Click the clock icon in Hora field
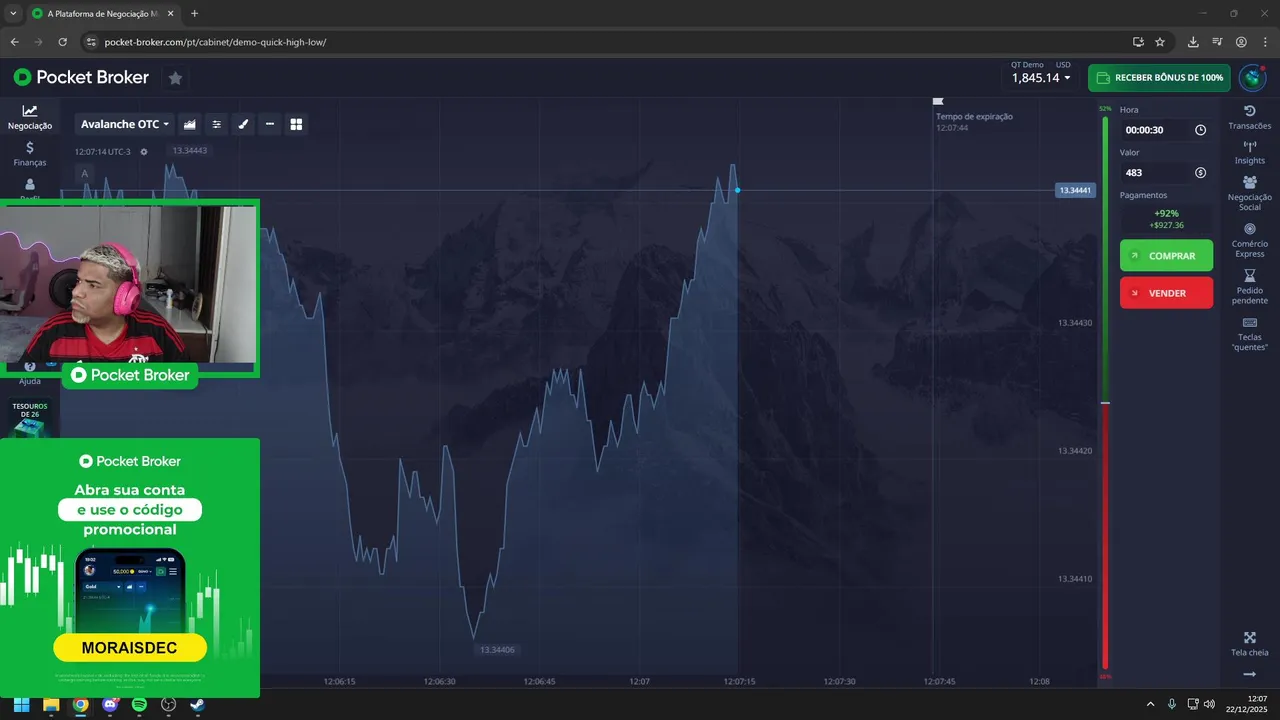 [1200, 130]
